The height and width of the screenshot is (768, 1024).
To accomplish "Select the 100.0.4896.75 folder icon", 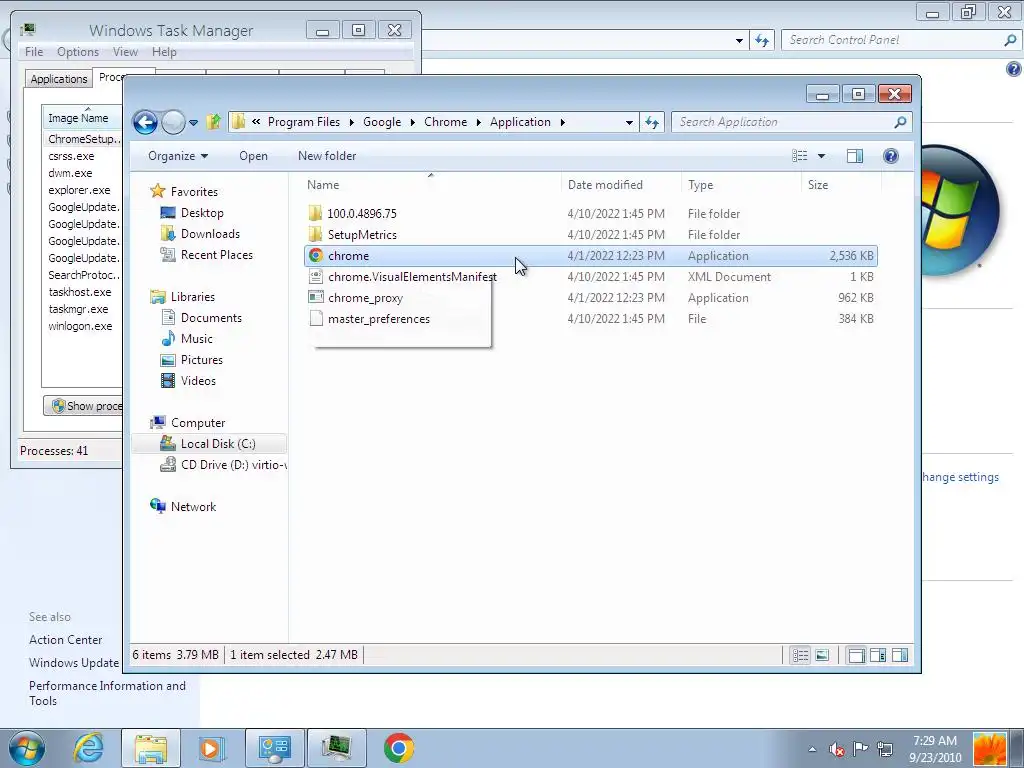I will coord(315,214).
